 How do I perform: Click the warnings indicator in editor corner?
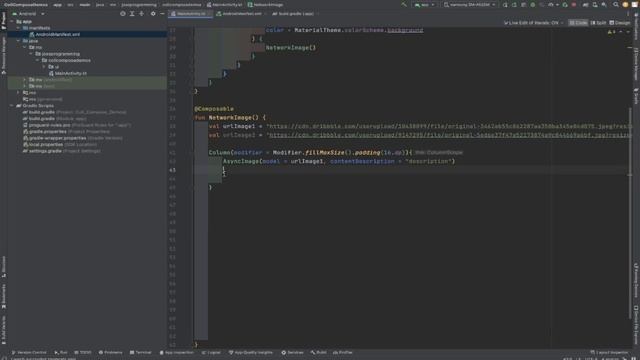coord(611,32)
